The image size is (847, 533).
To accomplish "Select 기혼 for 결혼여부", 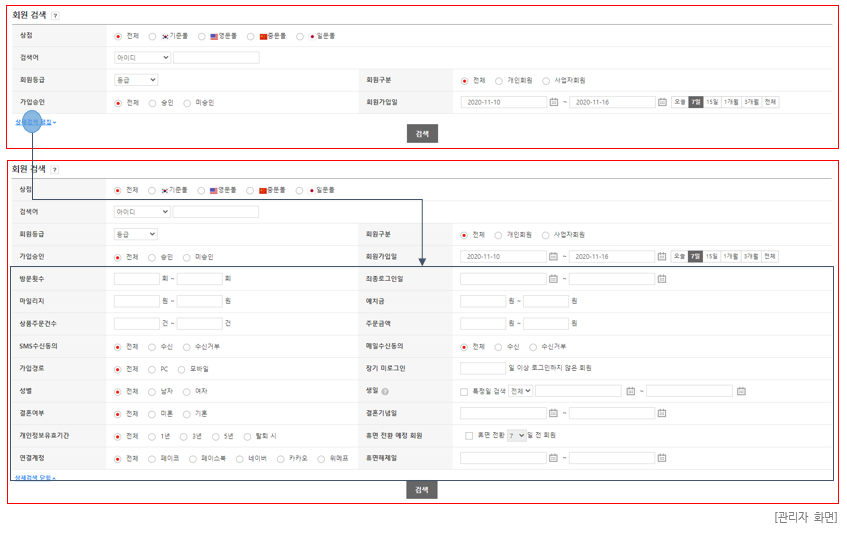I will coord(186,414).
